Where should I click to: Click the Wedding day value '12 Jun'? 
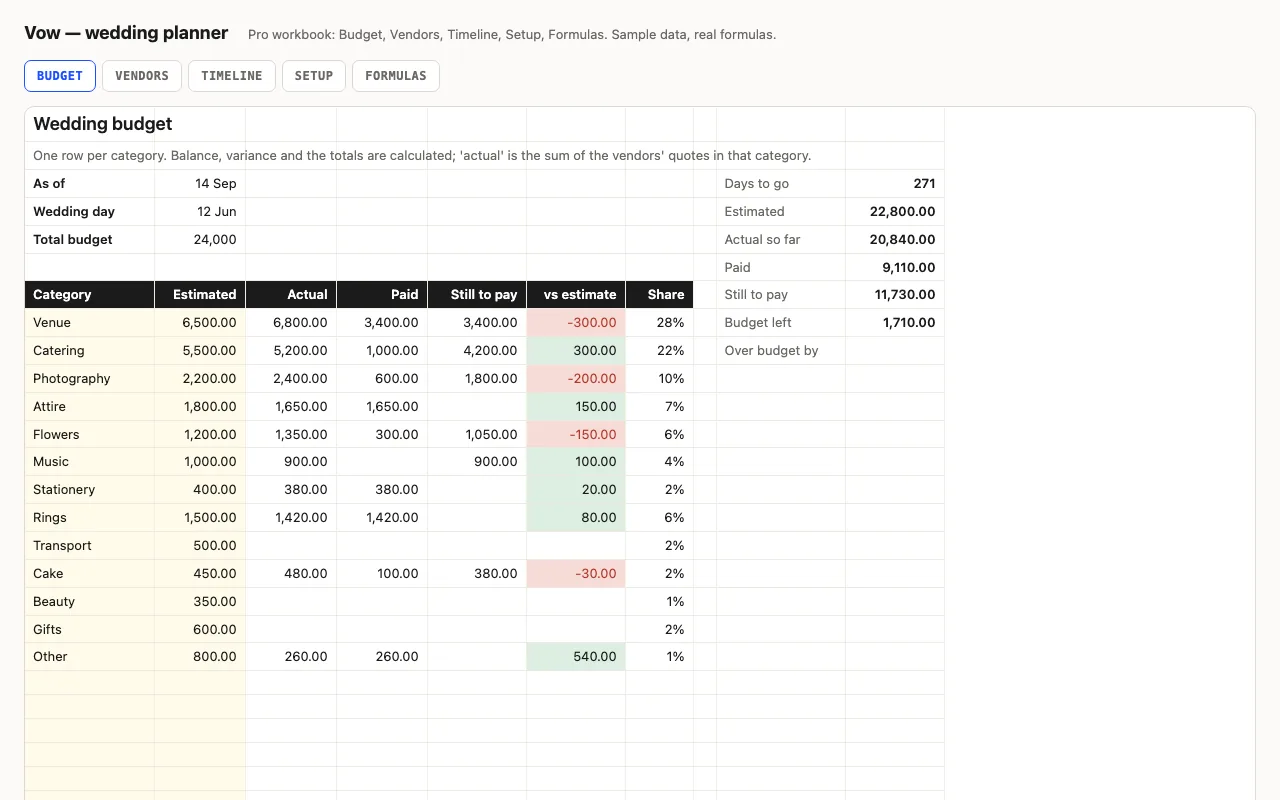[200, 212]
